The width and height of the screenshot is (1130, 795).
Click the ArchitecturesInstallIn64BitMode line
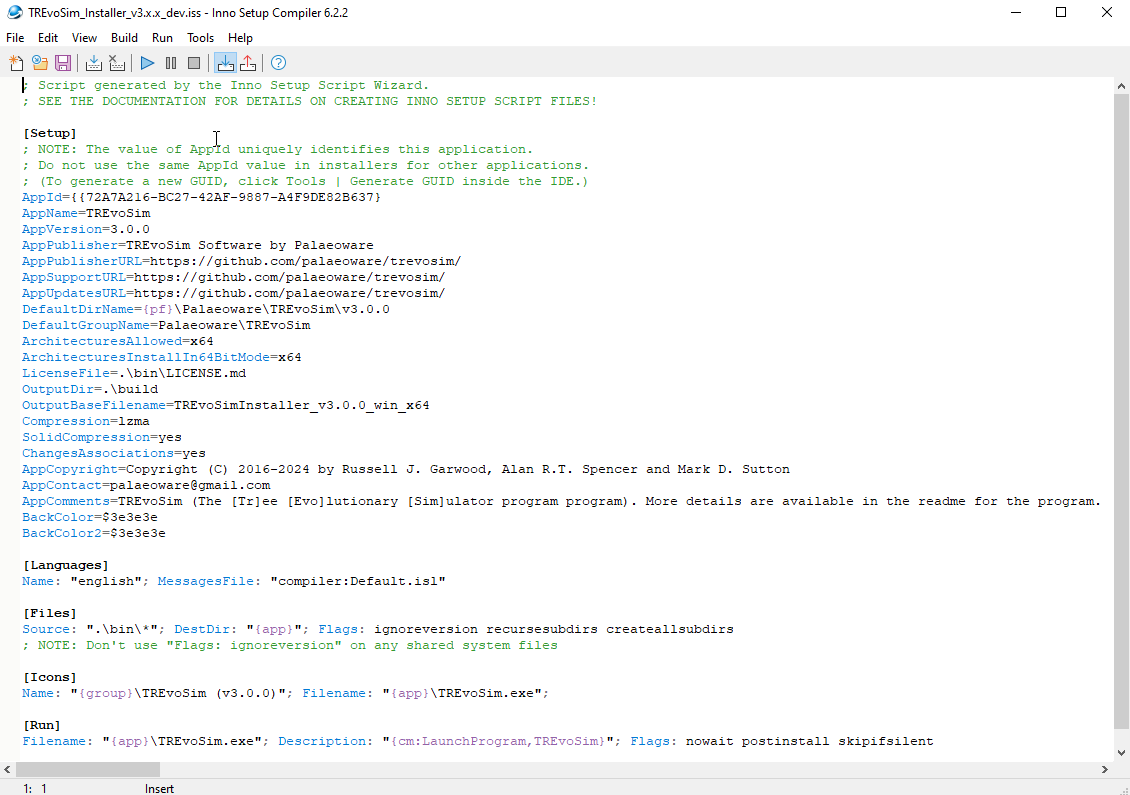(161, 357)
